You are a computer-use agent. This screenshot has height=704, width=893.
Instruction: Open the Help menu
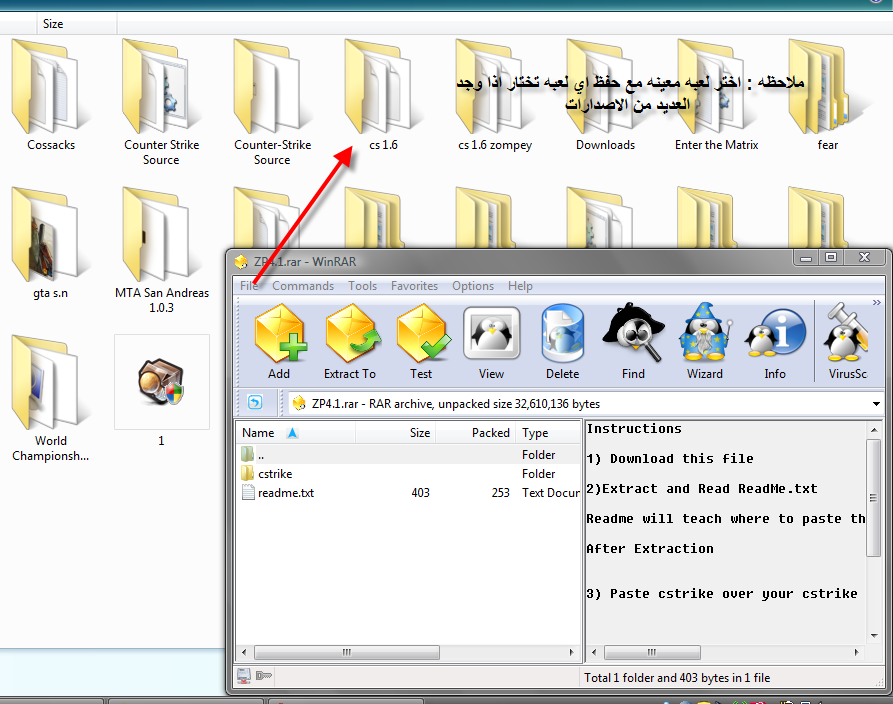click(x=520, y=286)
